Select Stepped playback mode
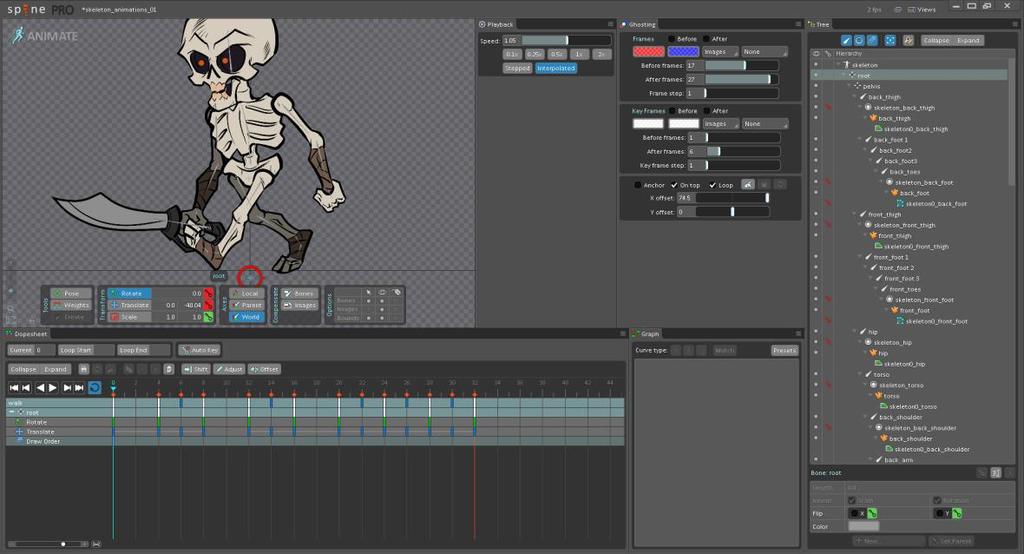This screenshot has height=554, width=1024. [517, 68]
